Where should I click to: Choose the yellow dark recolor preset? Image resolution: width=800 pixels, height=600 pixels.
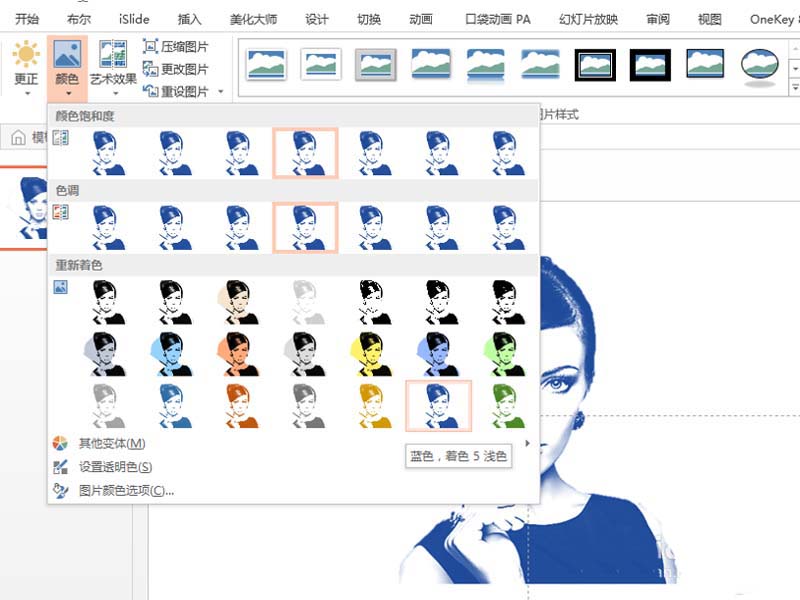[371, 354]
